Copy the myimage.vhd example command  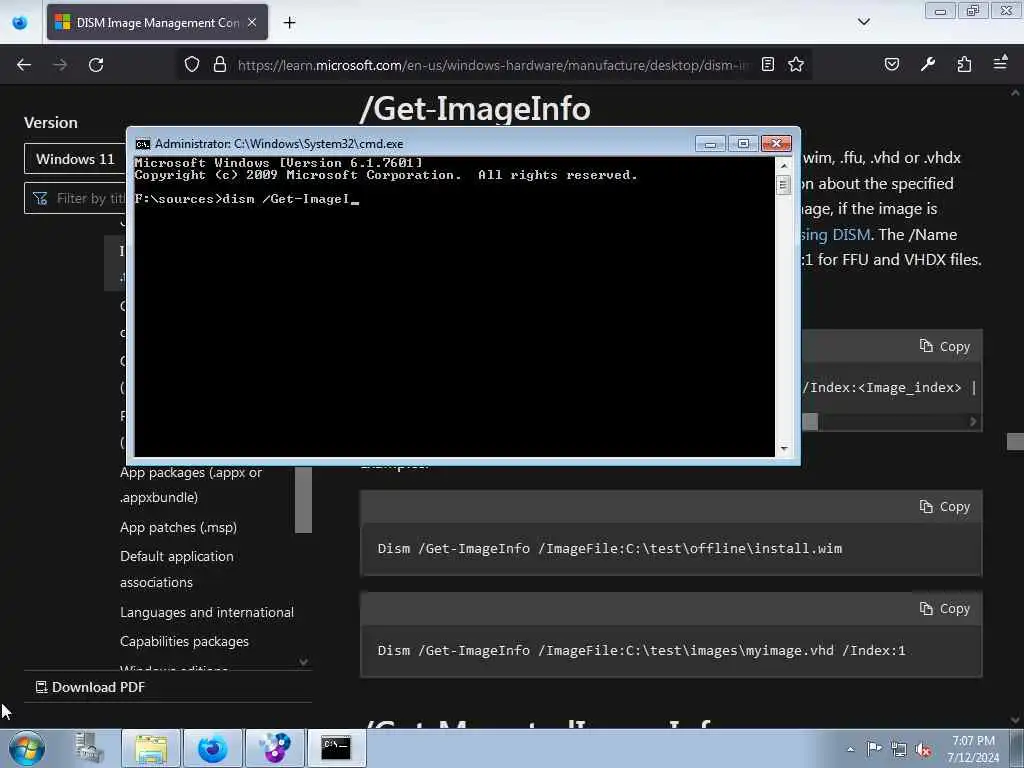point(944,608)
